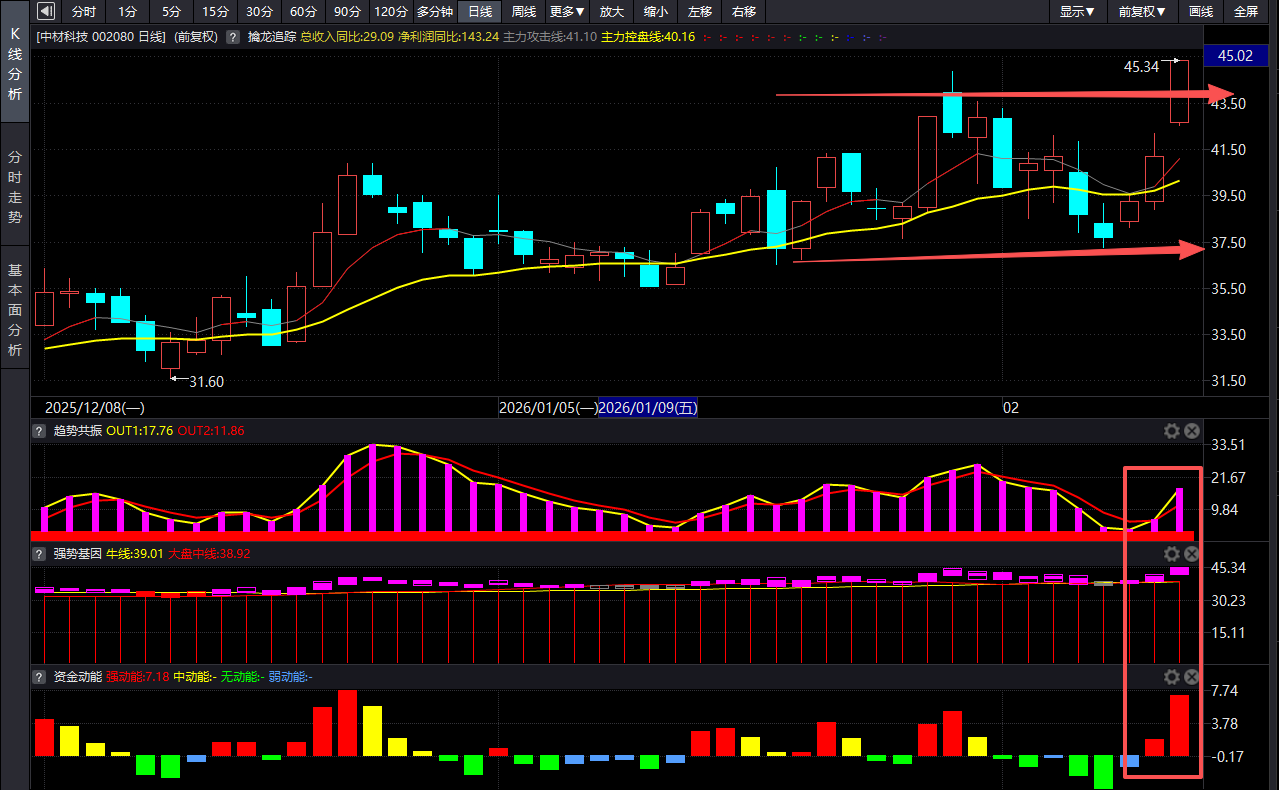This screenshot has width=1279, height=790.
Task: Click the 牛线:39.01 value
Action: pyautogui.click(x=135, y=553)
